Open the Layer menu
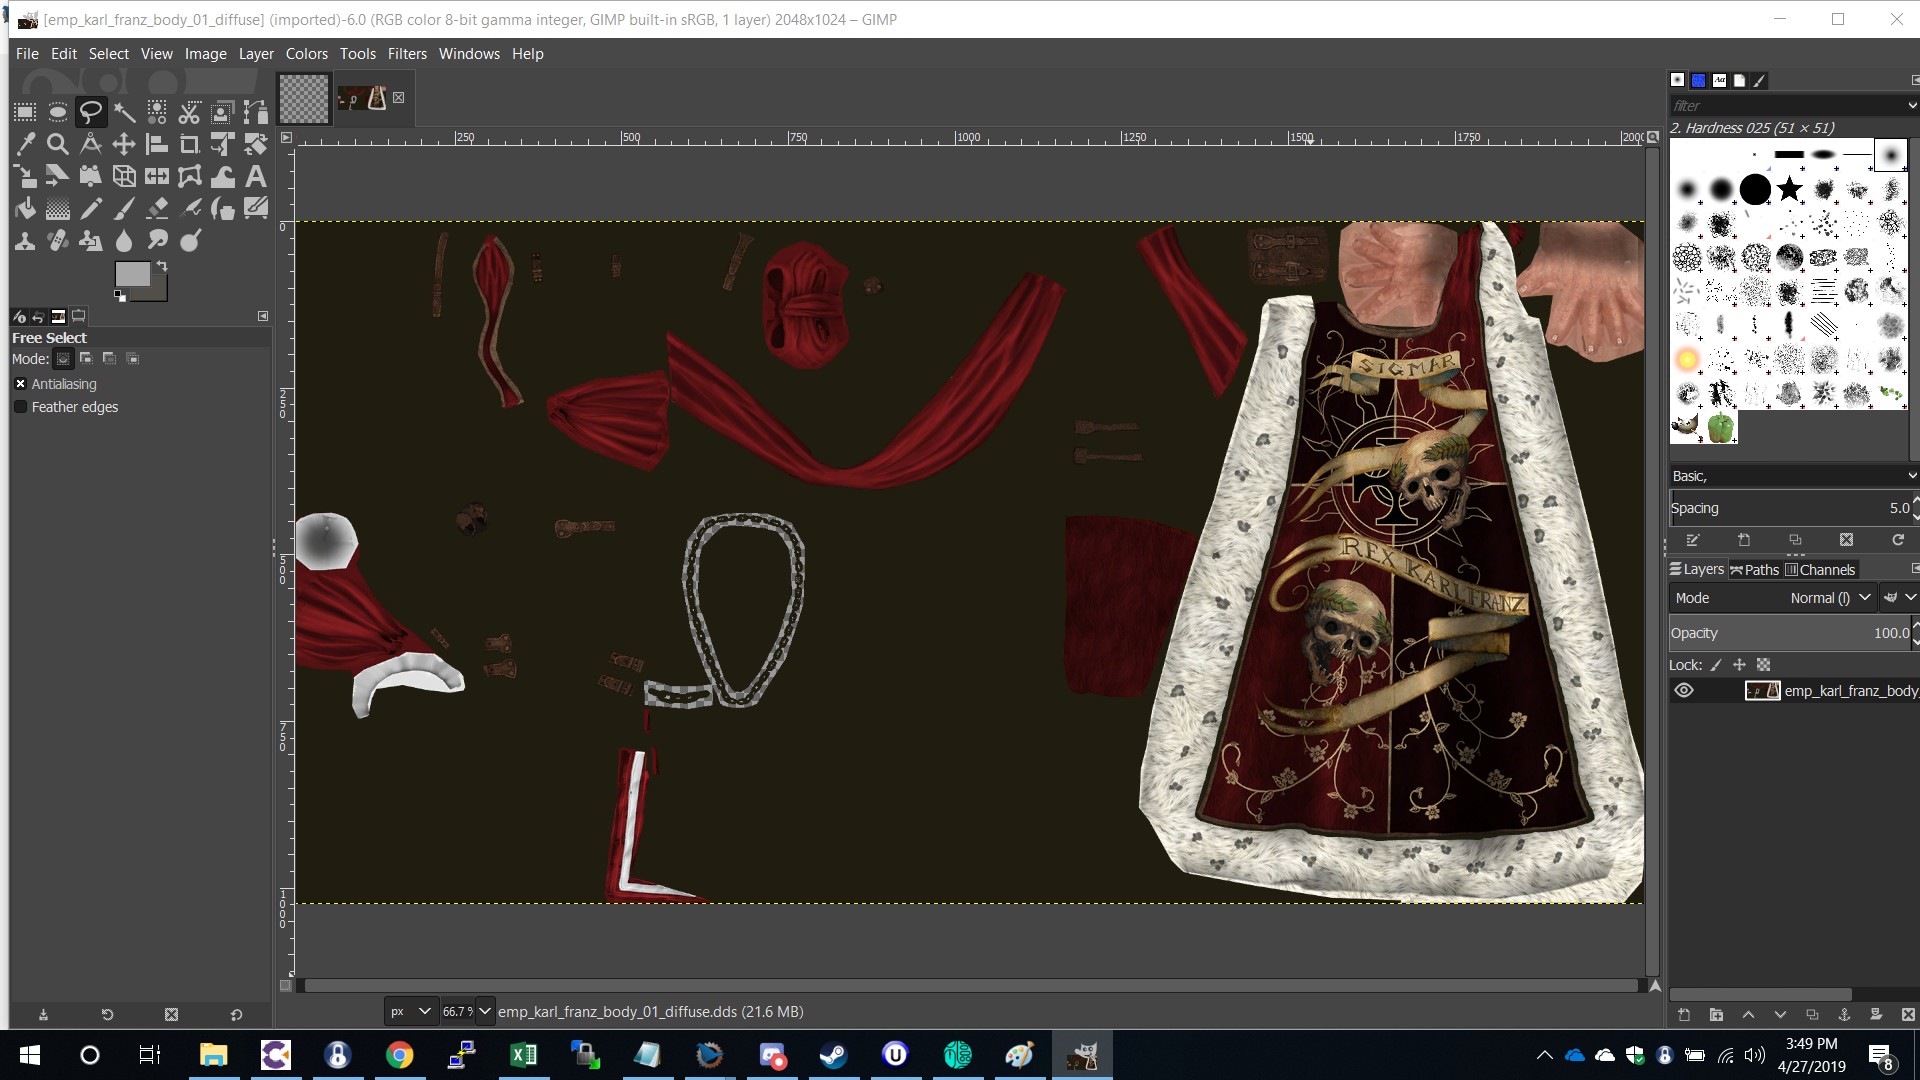The image size is (1920, 1080). (256, 54)
